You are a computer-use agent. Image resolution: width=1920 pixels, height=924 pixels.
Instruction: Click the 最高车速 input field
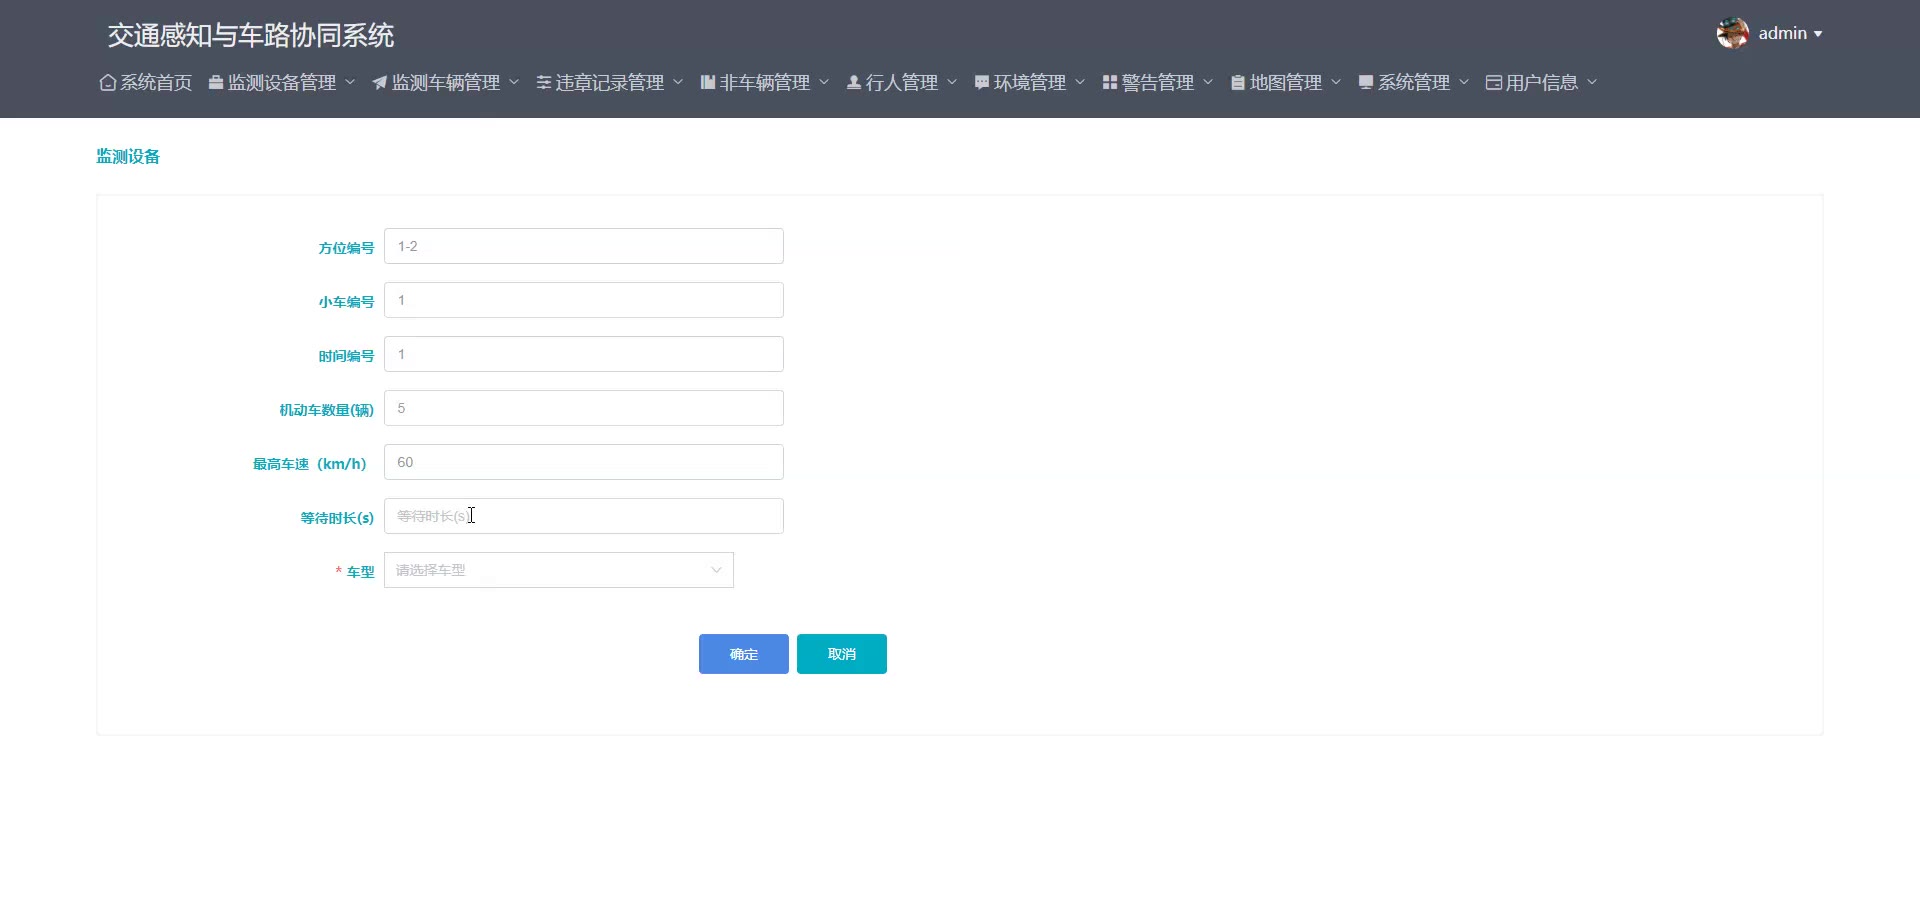click(584, 462)
